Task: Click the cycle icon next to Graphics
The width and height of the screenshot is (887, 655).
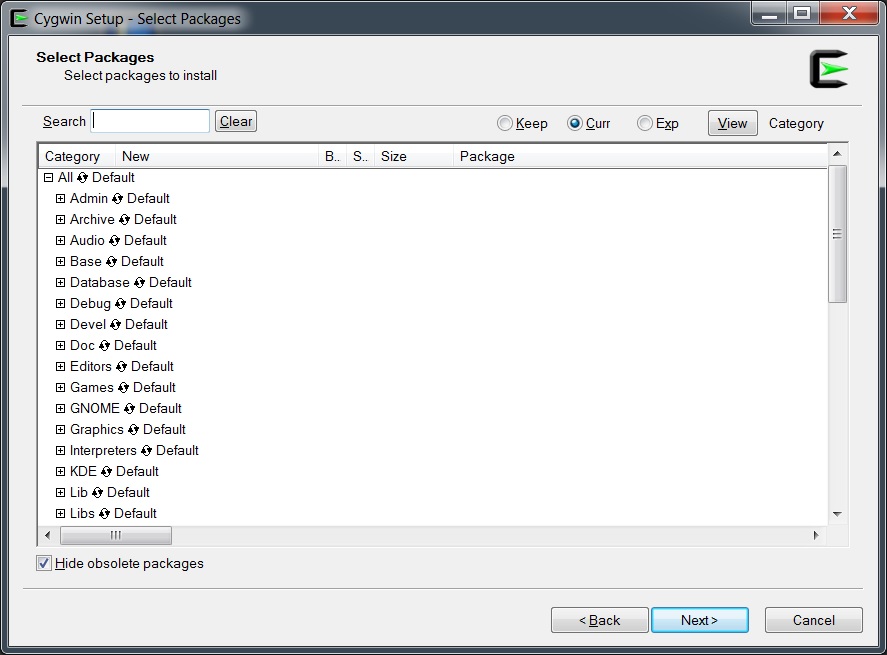Action: (x=133, y=430)
